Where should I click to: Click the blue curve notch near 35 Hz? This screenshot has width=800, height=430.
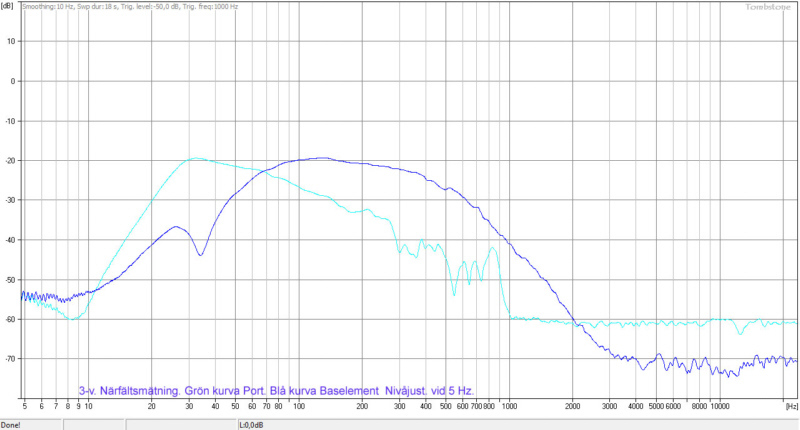[200, 255]
